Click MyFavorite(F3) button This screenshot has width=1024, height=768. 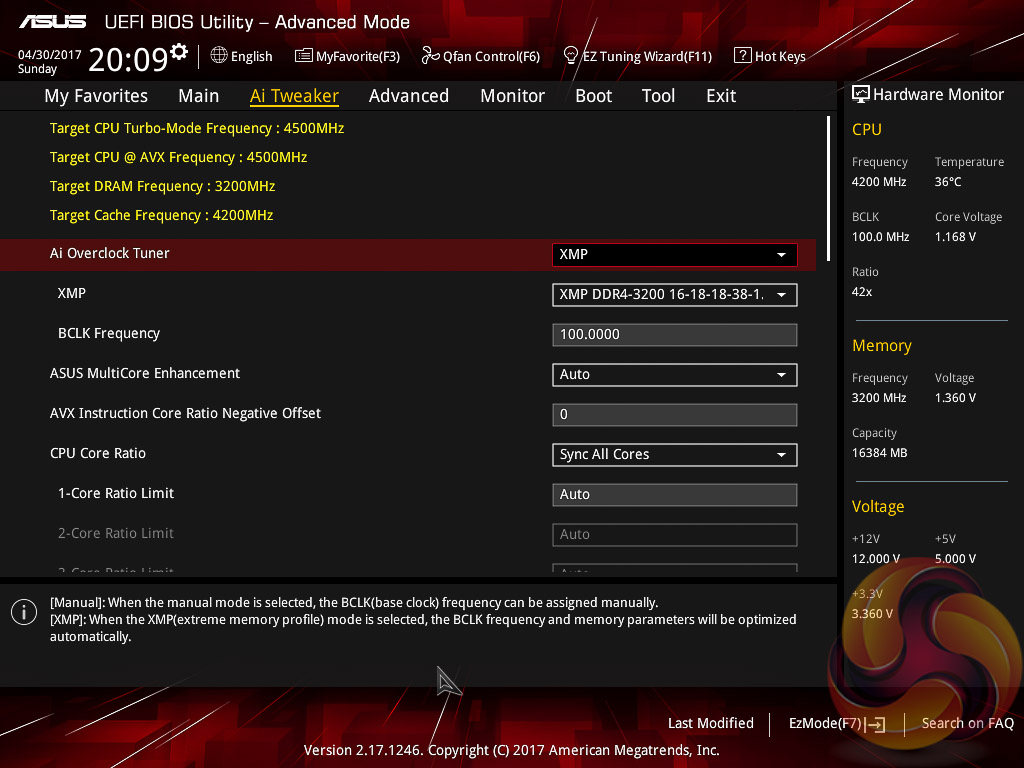347,56
